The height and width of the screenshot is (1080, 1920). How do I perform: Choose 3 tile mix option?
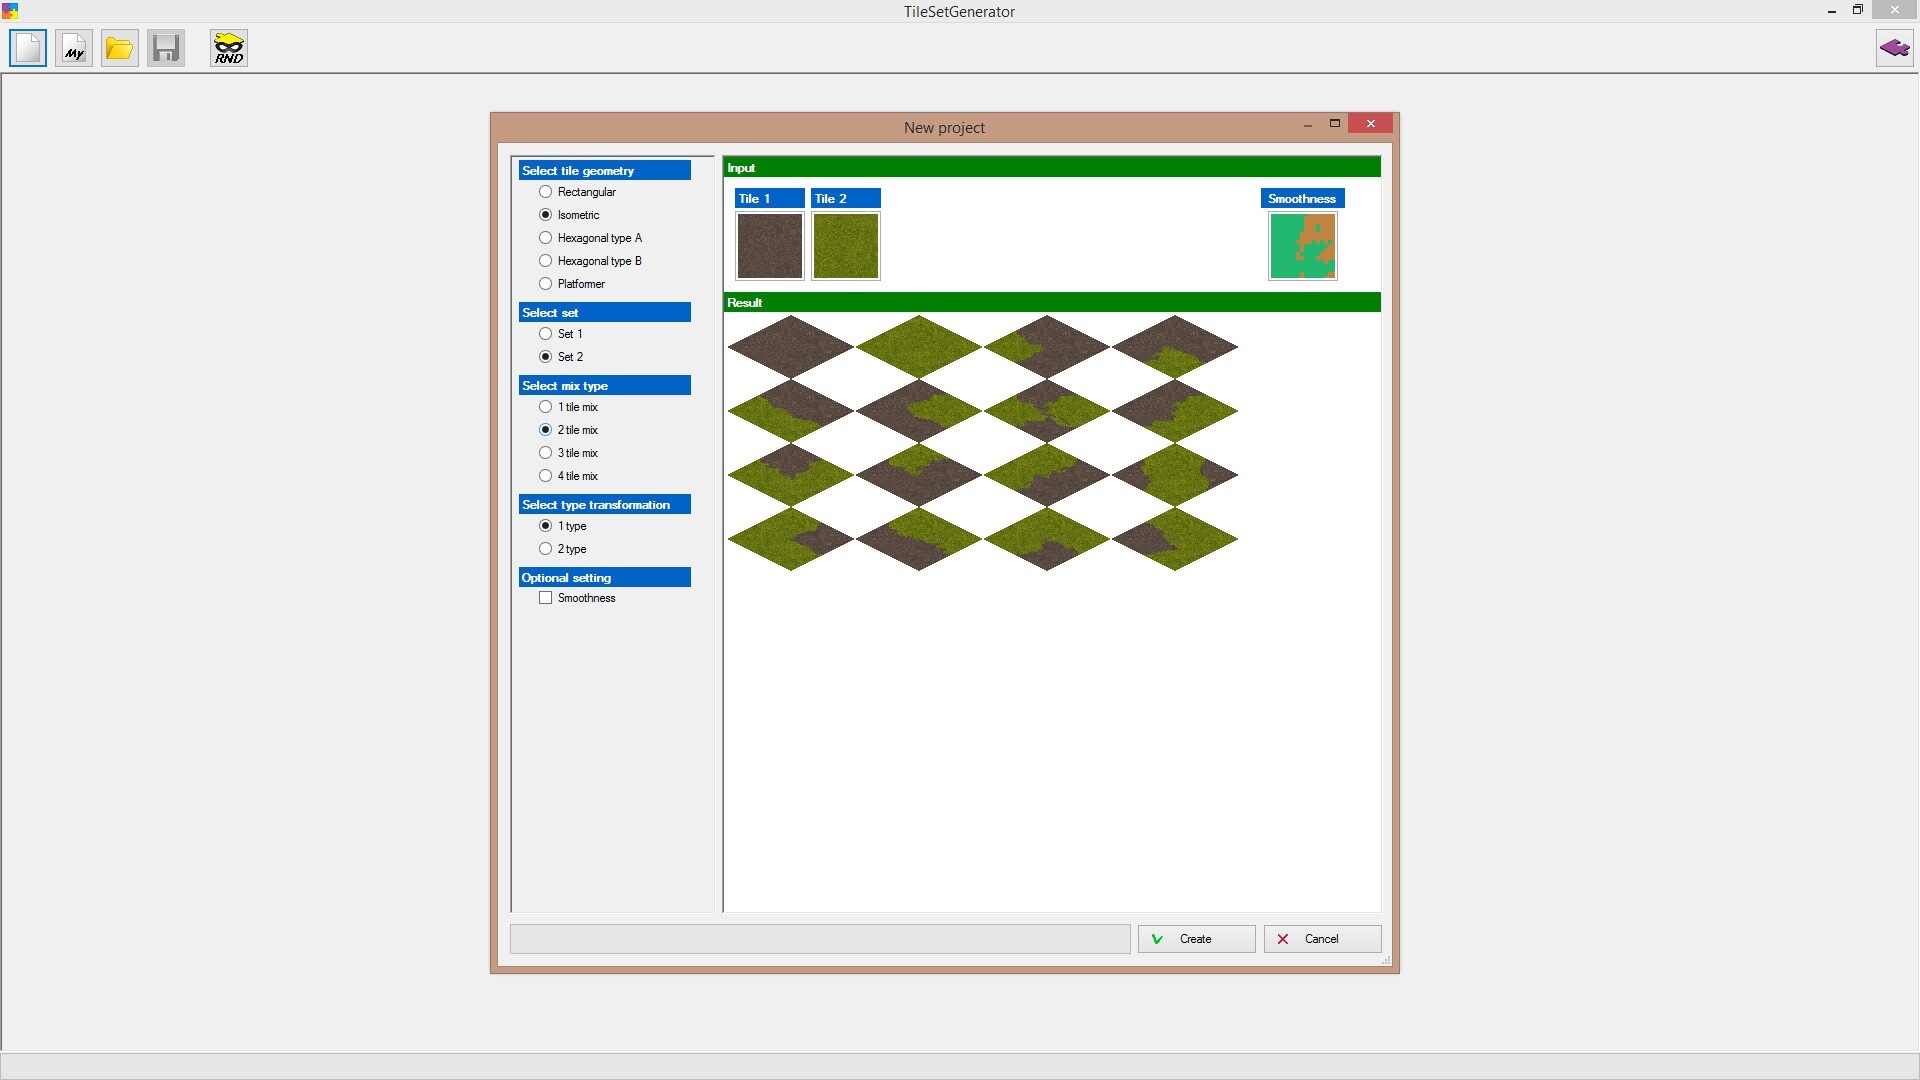(x=546, y=453)
